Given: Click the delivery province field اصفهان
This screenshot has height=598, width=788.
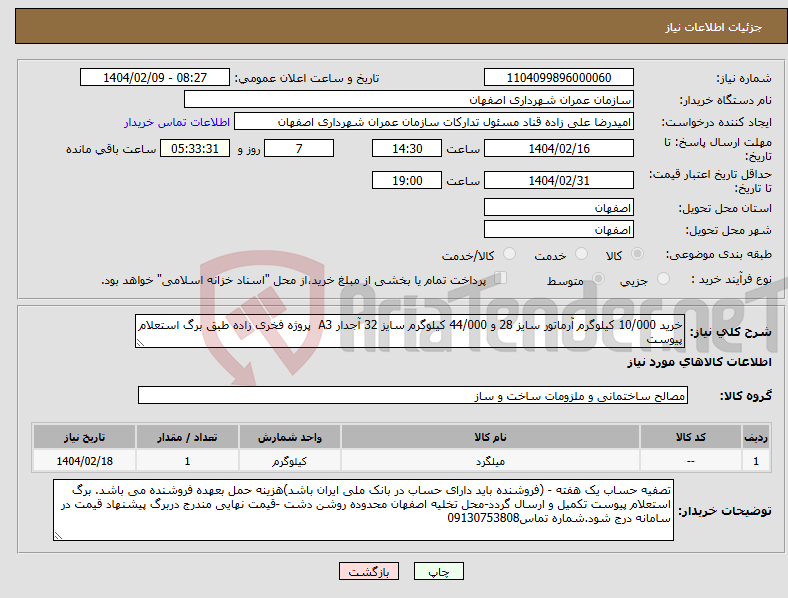Looking at the screenshot, I should tap(559, 208).
